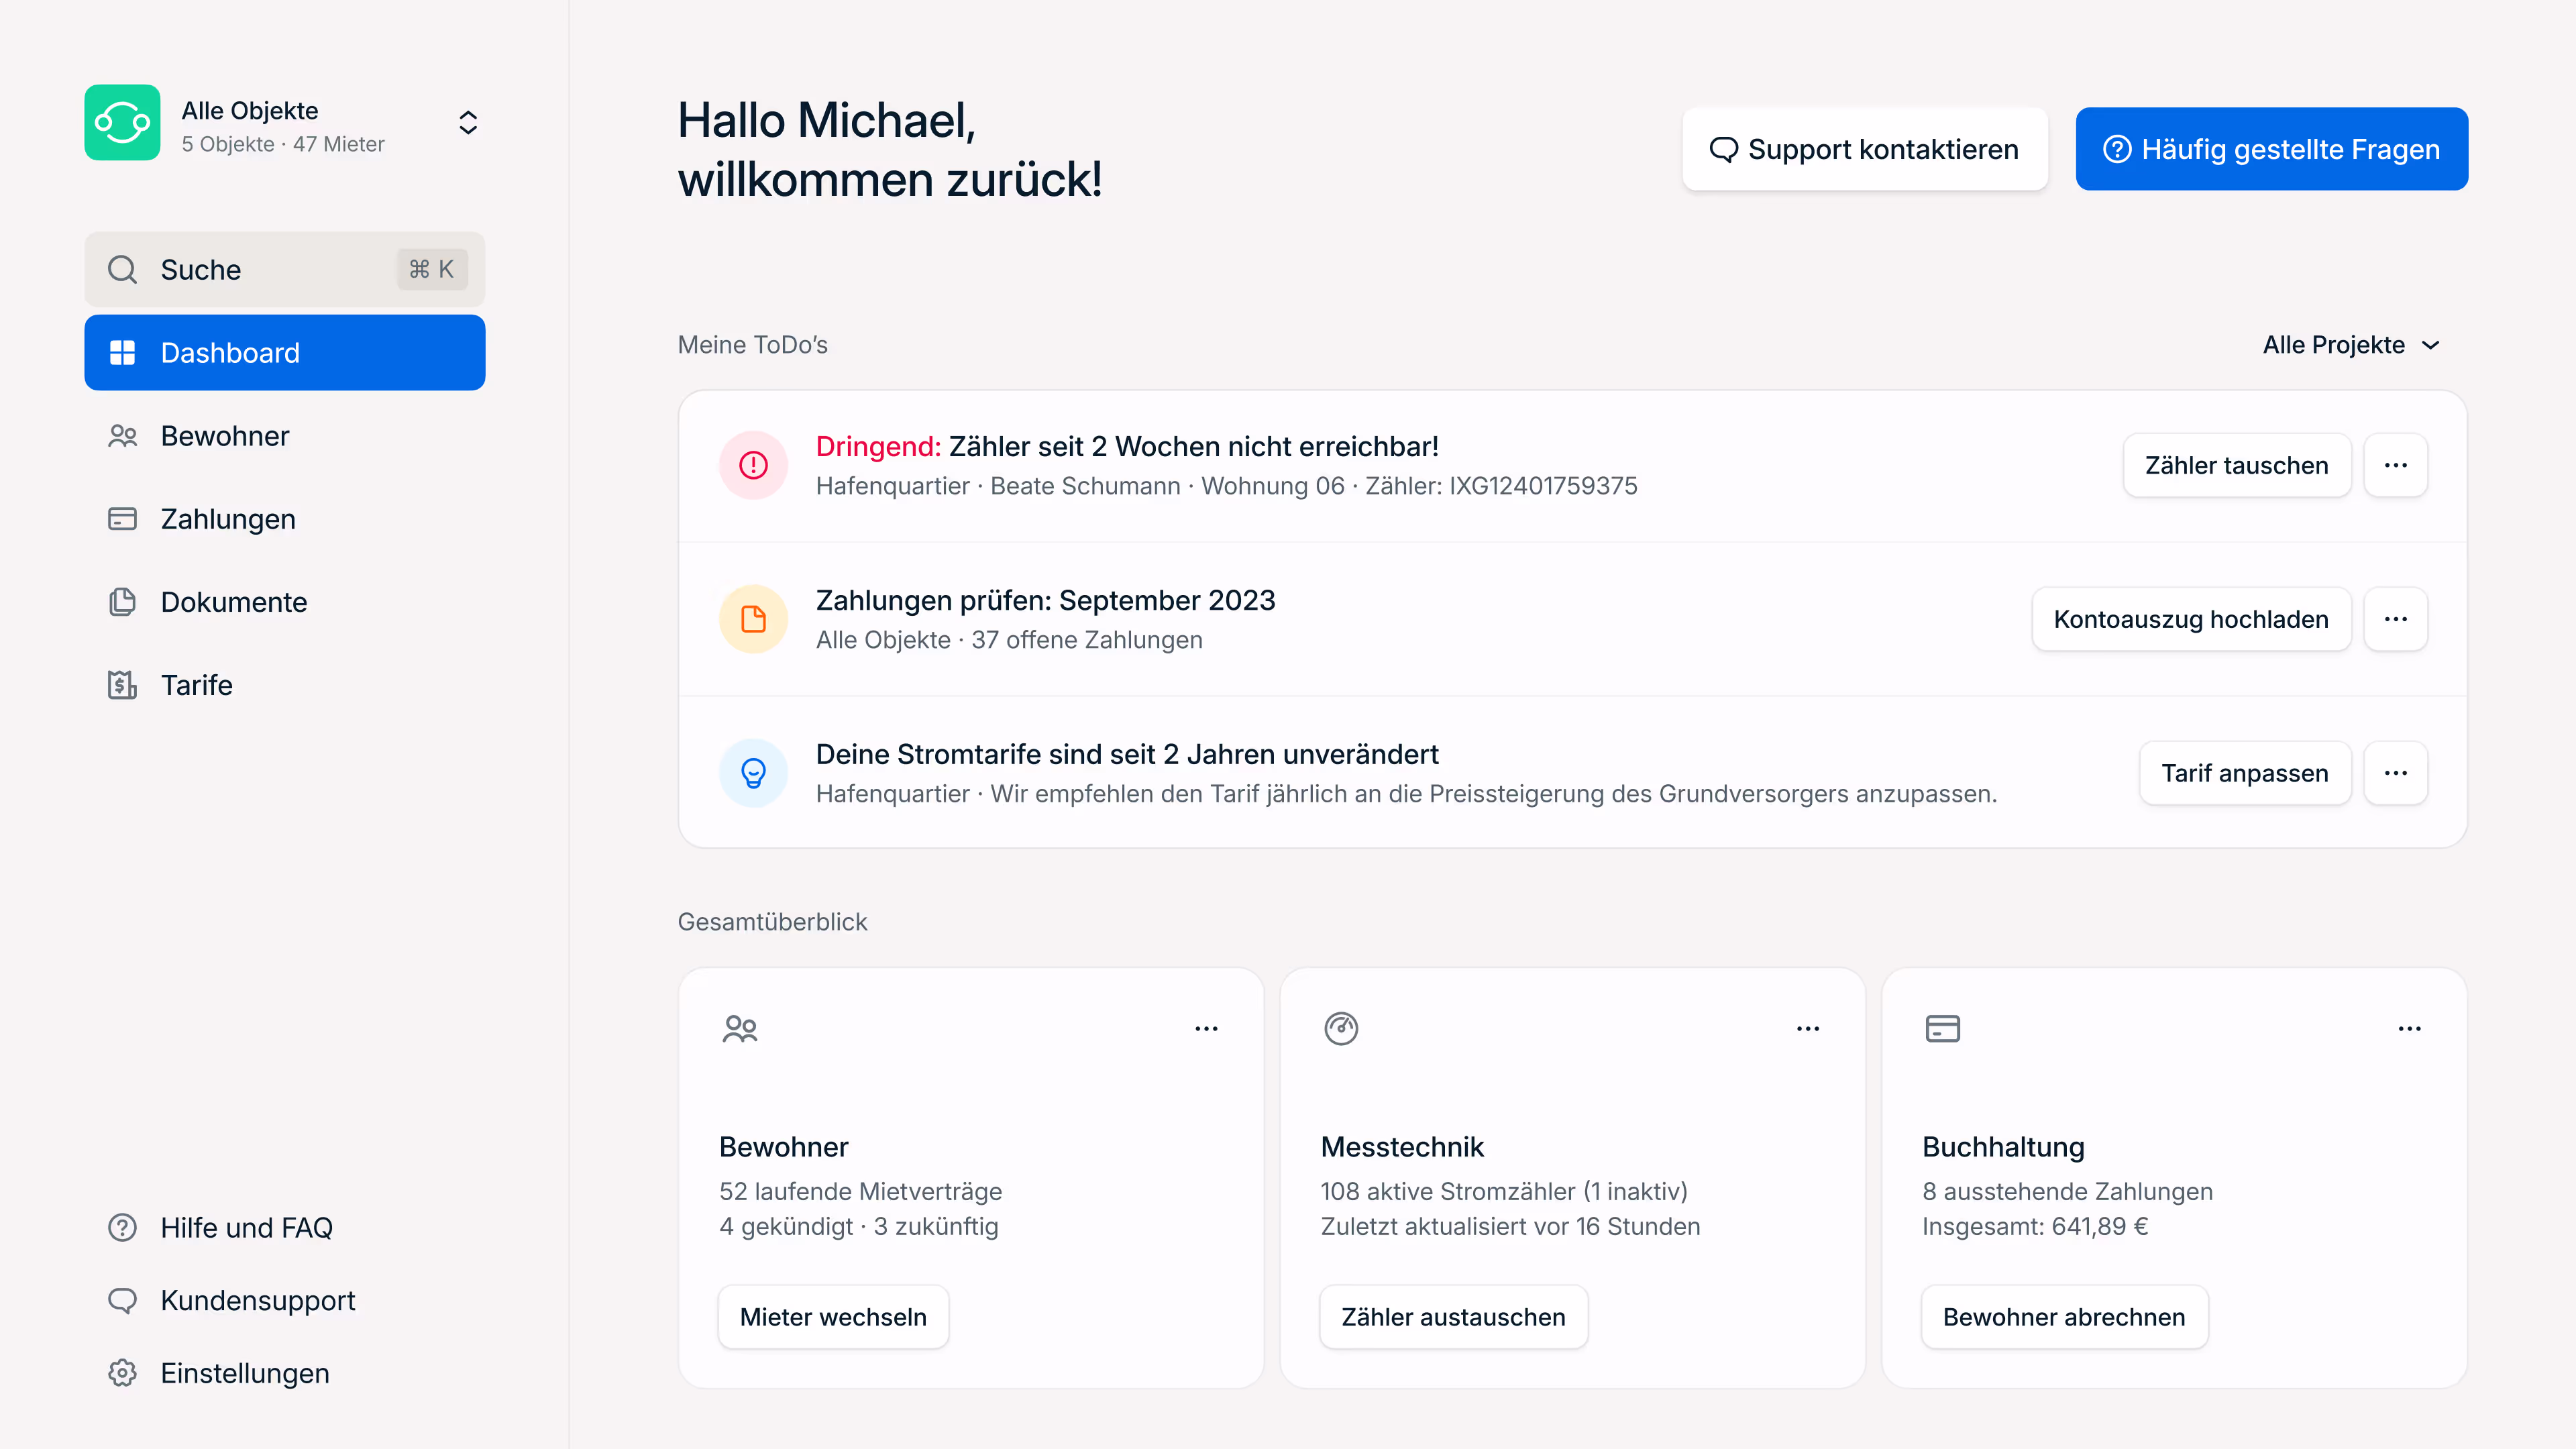Click the Buchhaltung card heading

(x=2003, y=1147)
